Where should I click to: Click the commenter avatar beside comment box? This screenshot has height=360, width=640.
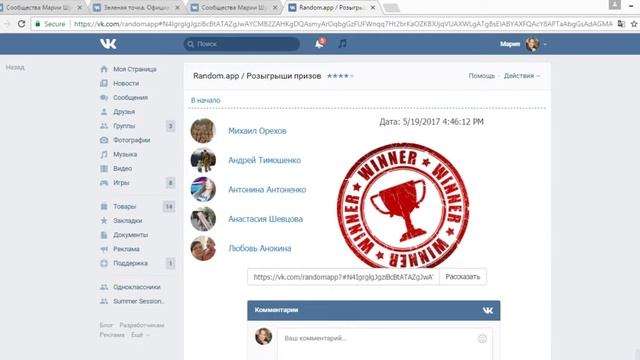(x=264, y=336)
